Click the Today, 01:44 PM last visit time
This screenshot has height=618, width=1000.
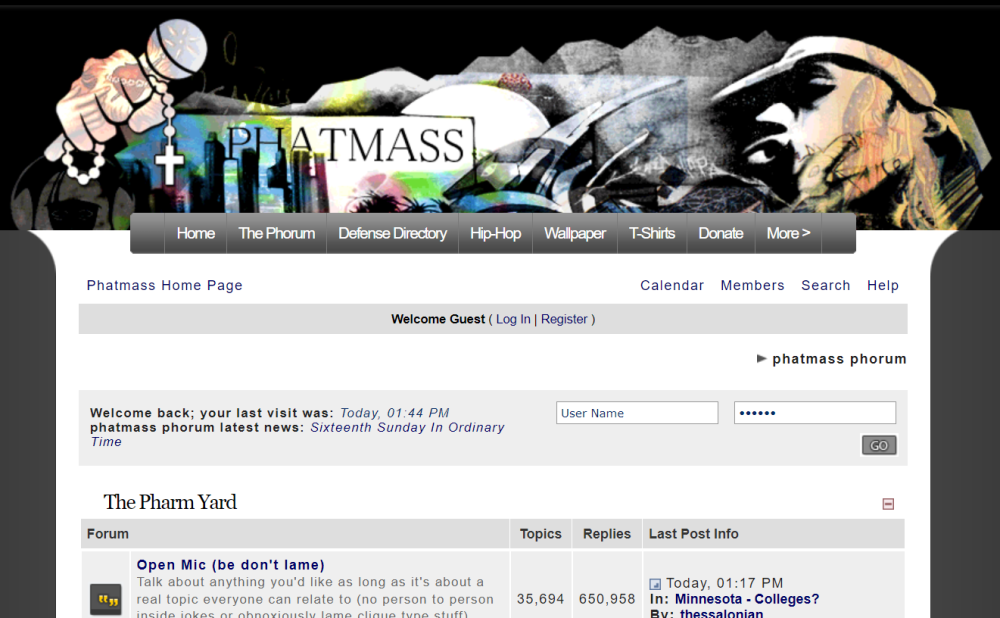click(x=394, y=413)
